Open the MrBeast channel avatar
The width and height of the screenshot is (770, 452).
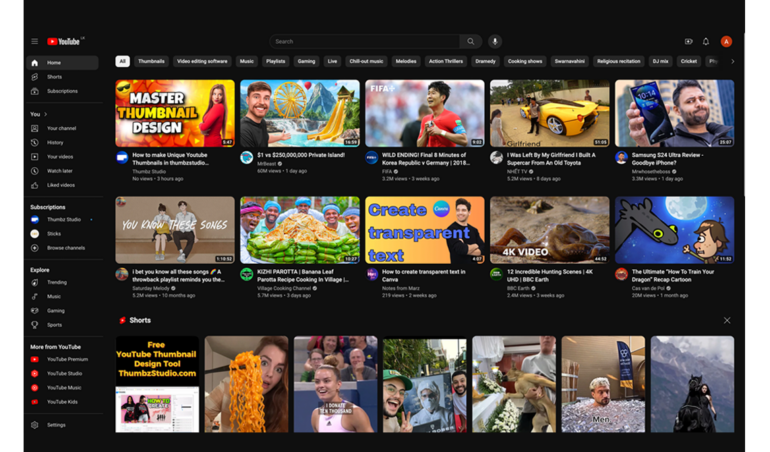click(x=247, y=157)
